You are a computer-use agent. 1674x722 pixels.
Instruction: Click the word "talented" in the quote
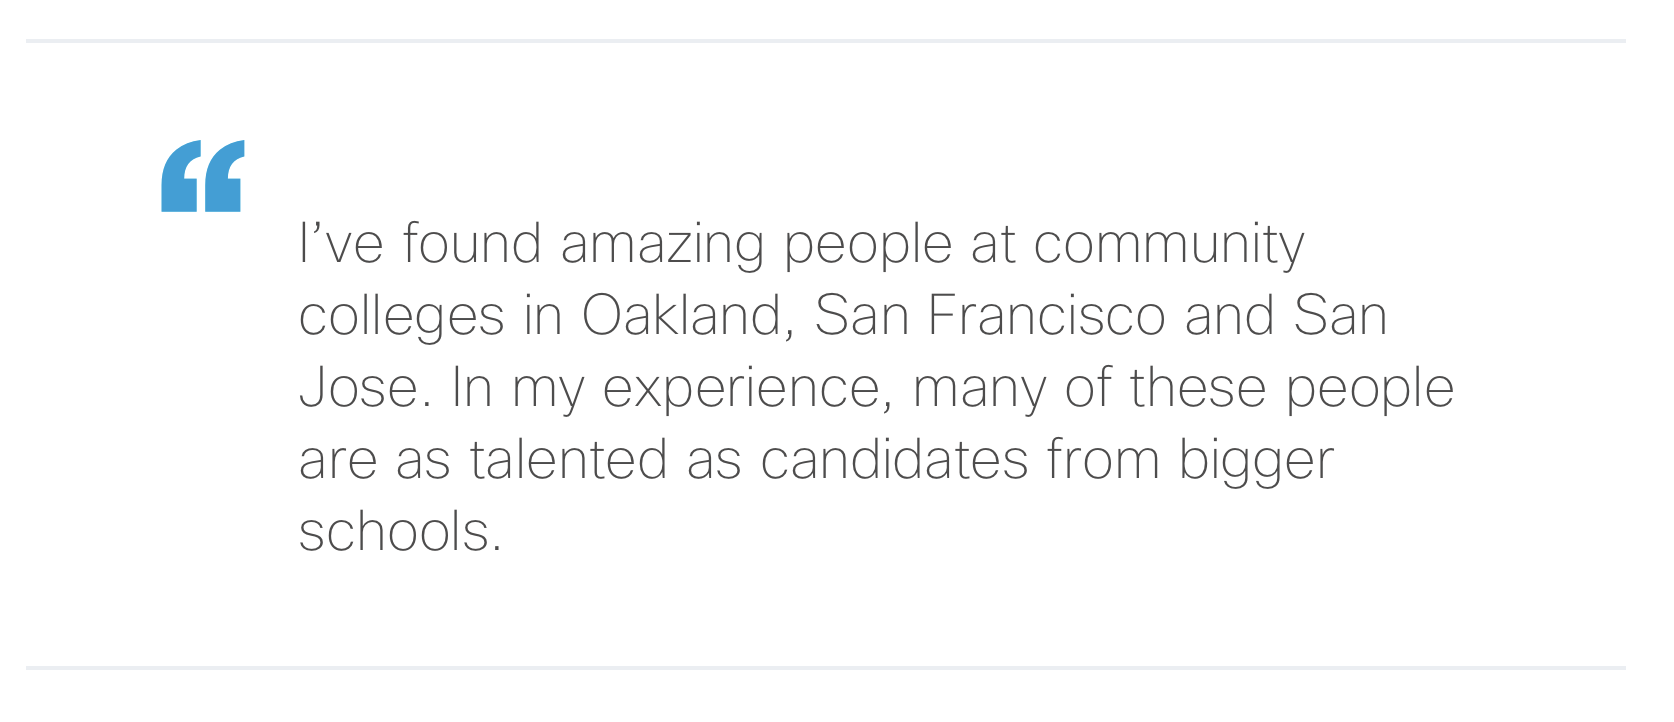[x=568, y=459]
